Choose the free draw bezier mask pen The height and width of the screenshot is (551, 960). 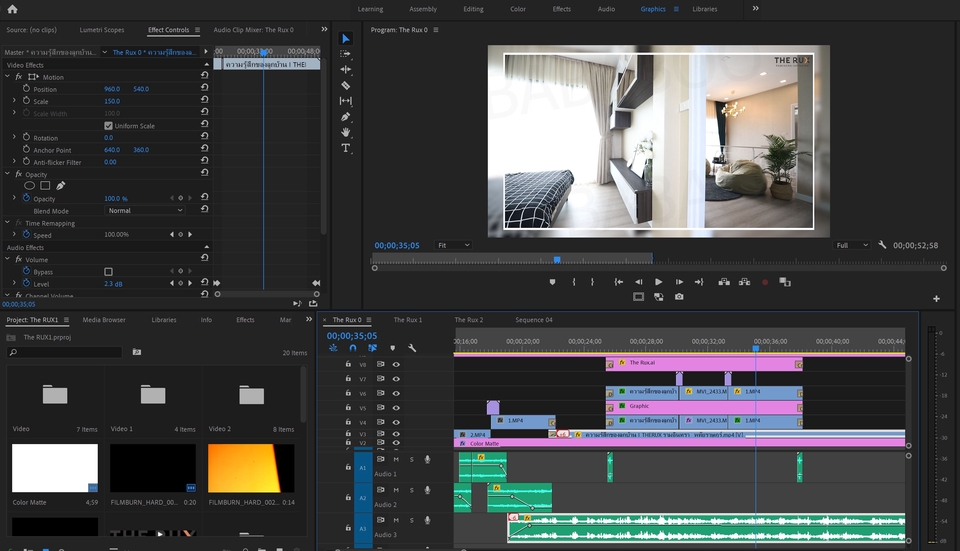[61, 186]
